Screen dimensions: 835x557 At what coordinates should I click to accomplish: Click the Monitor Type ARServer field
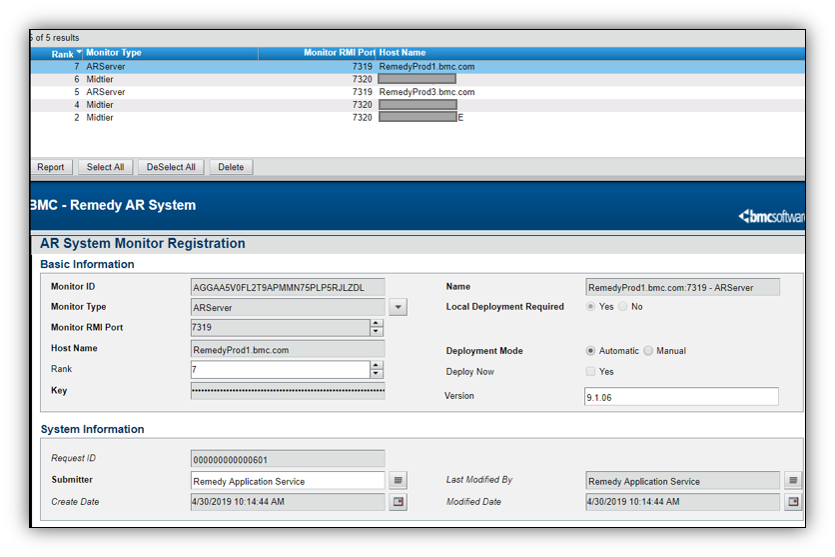click(288, 307)
